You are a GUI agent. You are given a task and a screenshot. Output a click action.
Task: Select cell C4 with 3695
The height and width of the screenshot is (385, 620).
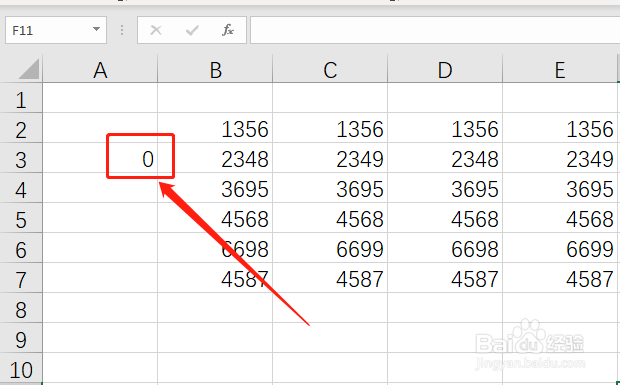(x=330, y=188)
